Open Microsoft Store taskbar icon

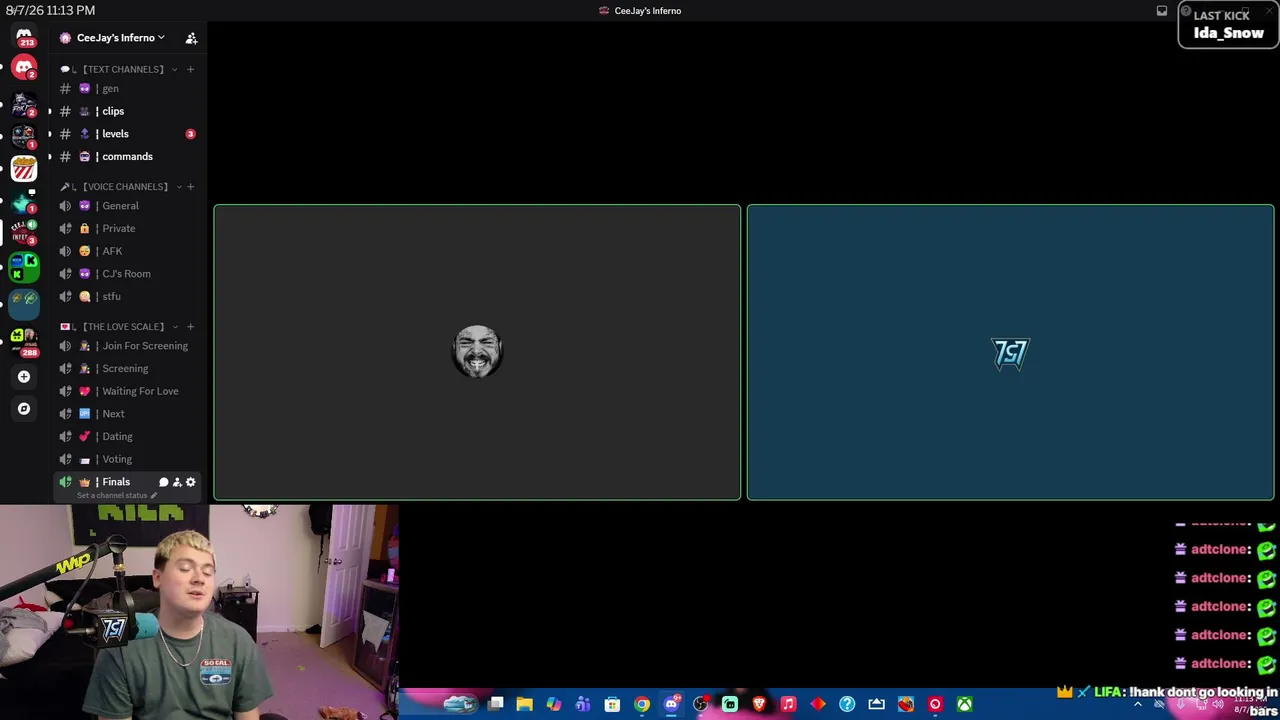[x=612, y=705]
